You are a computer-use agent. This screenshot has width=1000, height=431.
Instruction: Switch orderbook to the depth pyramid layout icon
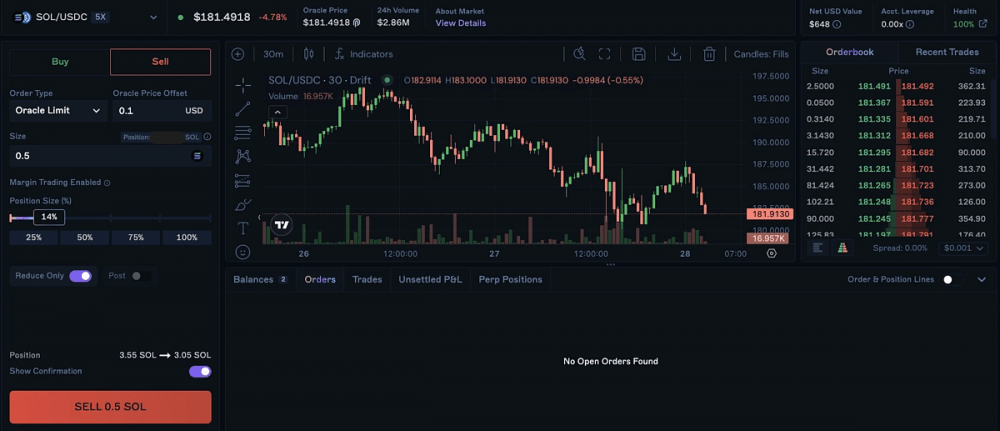tap(842, 247)
